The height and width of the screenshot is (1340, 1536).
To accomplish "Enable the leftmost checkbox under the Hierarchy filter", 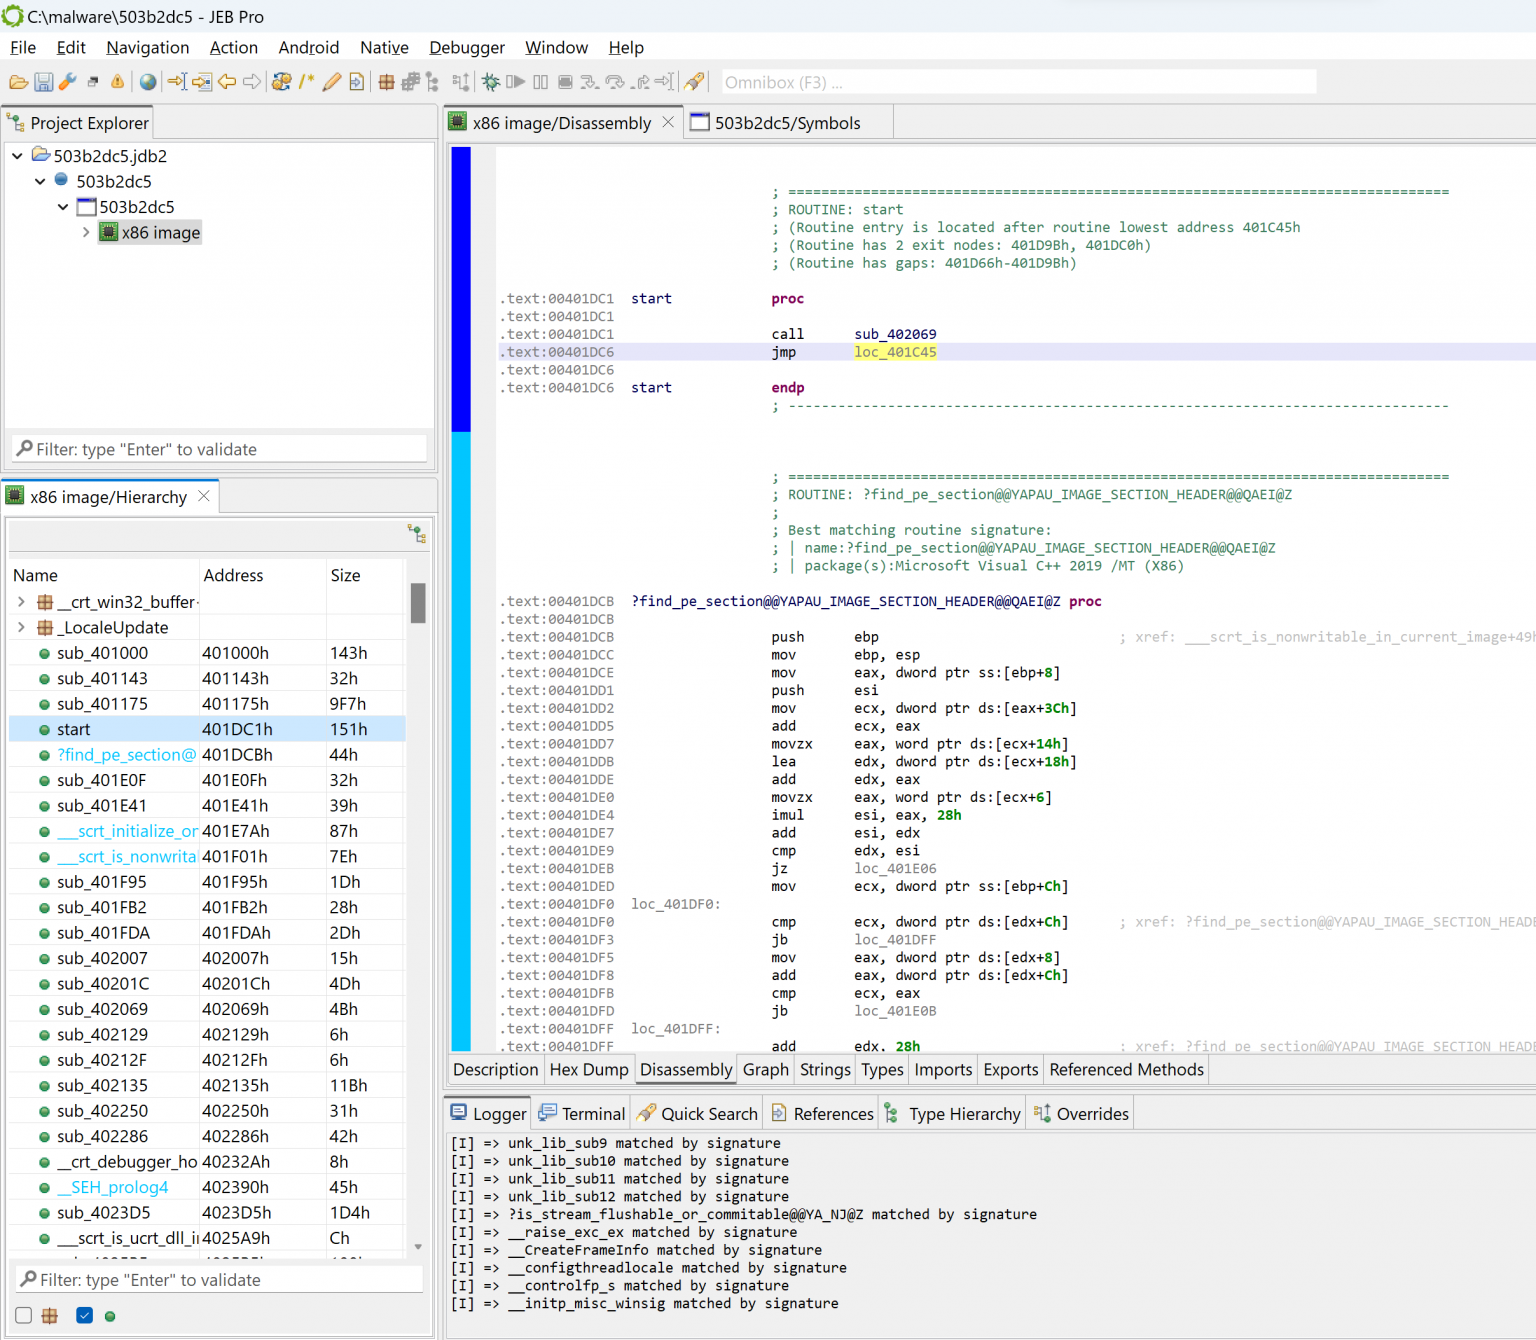I will pyautogui.click(x=23, y=1316).
